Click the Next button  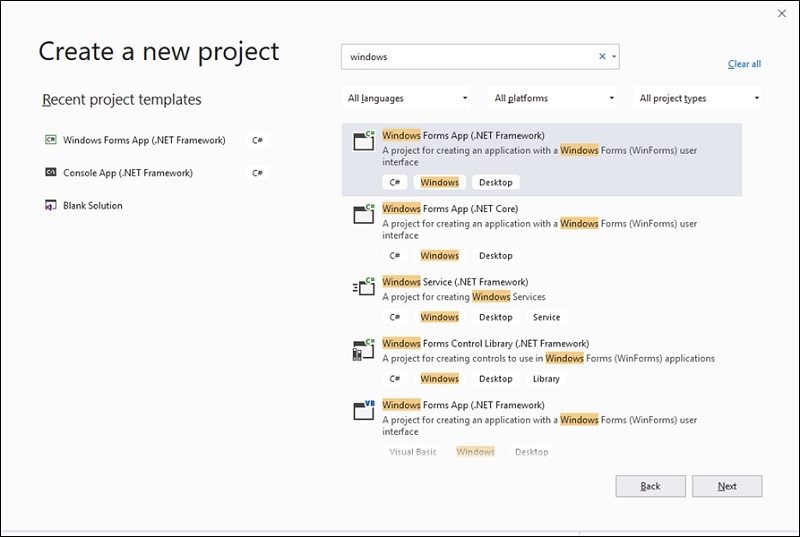(x=727, y=486)
